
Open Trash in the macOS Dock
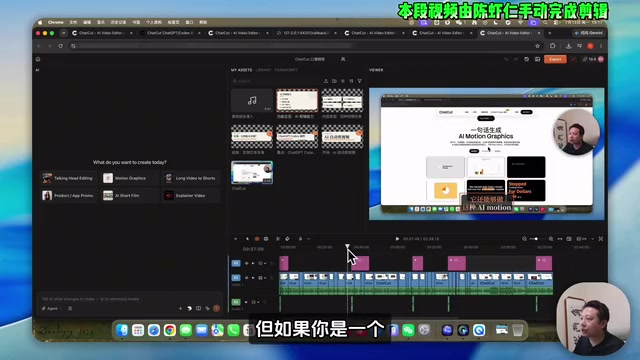click(518, 330)
